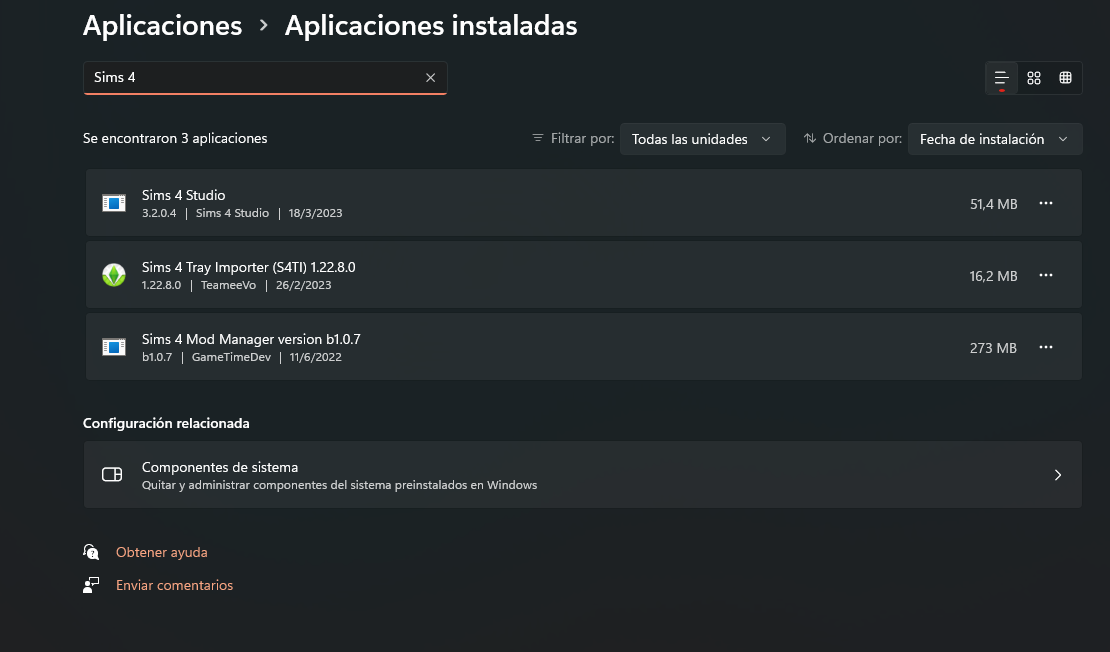Open the Obtener ayuda link

tap(161, 552)
